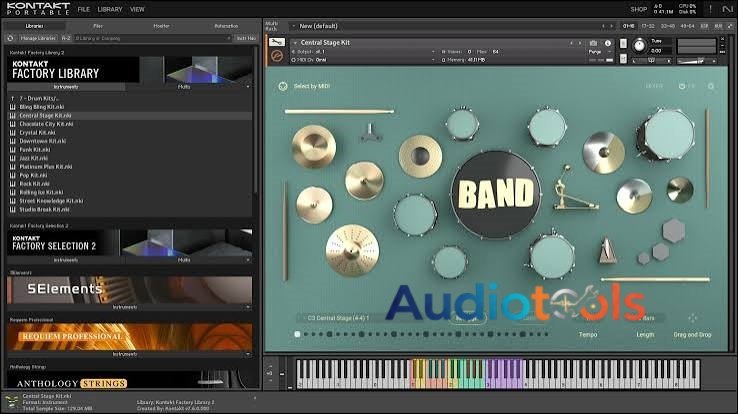738x414 pixels.
Task: Expand the Central Stage Kit header arrow
Action: [x=295, y=43]
